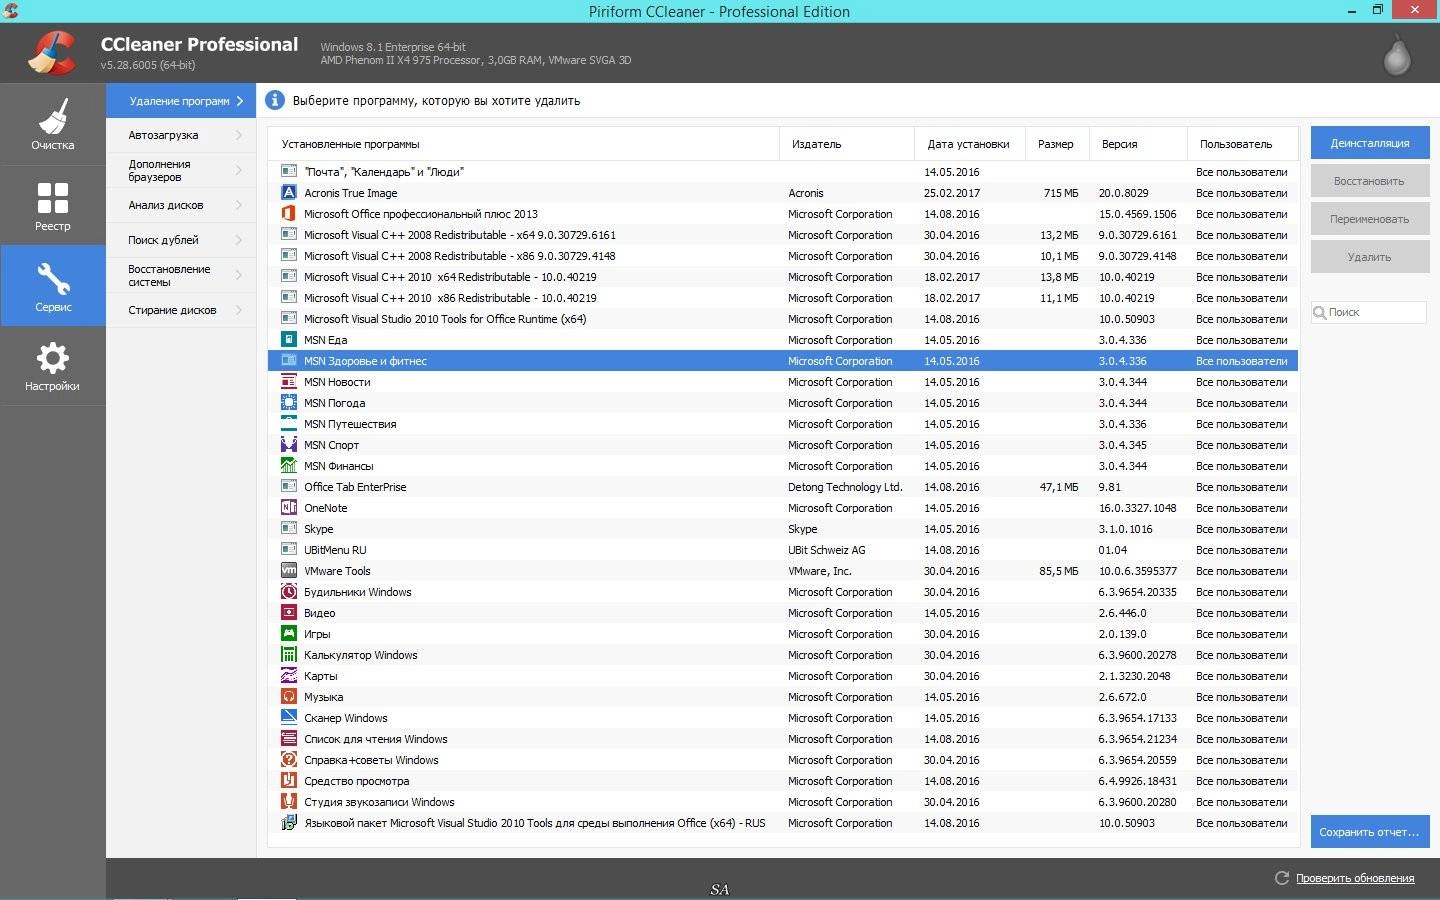Click the Skype icon in list

tap(289, 529)
